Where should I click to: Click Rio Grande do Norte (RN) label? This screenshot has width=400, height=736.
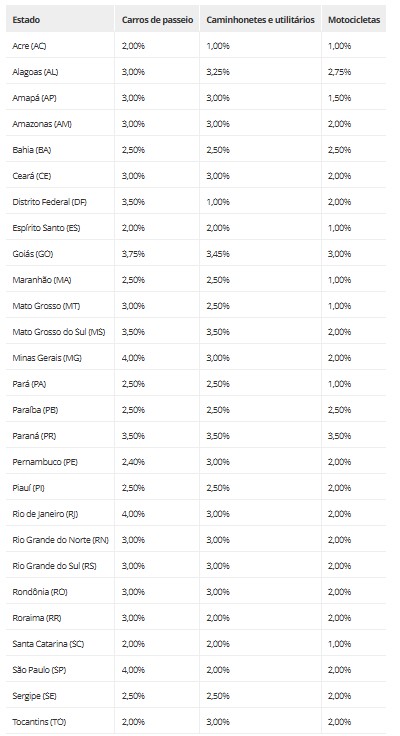pos(60,540)
